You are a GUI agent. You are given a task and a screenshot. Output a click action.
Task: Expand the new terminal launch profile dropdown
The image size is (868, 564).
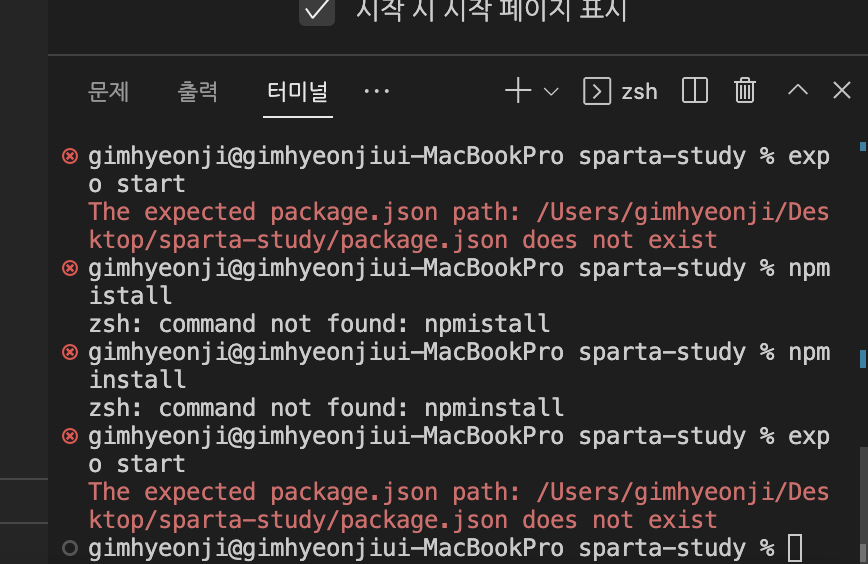pos(551,91)
